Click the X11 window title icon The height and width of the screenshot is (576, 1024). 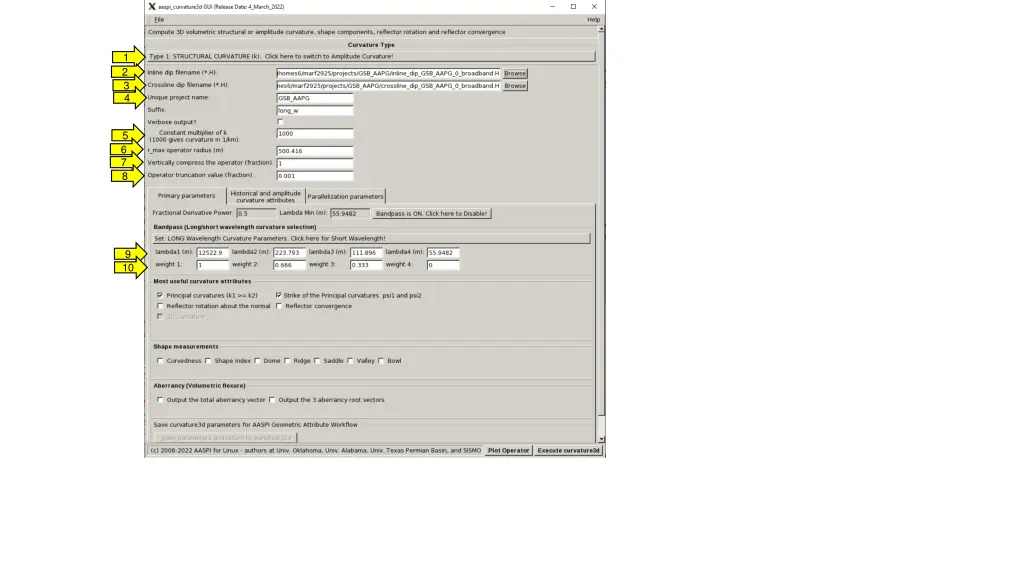(152, 7)
